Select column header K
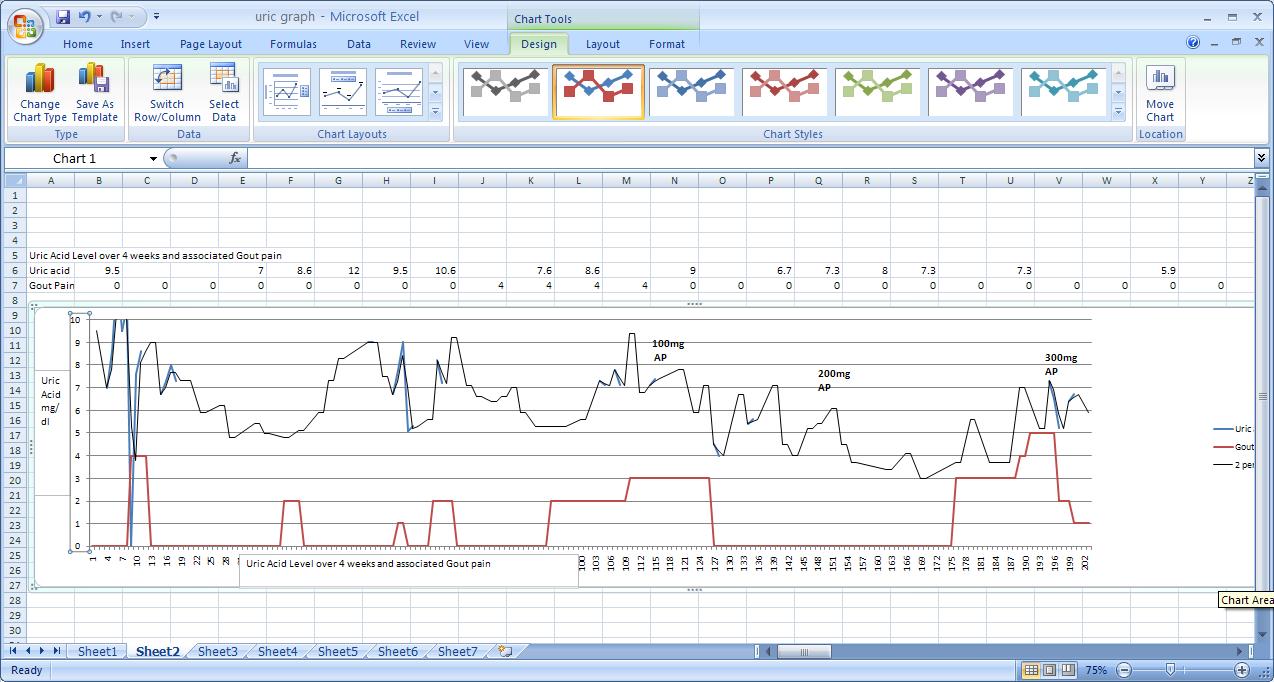 (x=530, y=180)
